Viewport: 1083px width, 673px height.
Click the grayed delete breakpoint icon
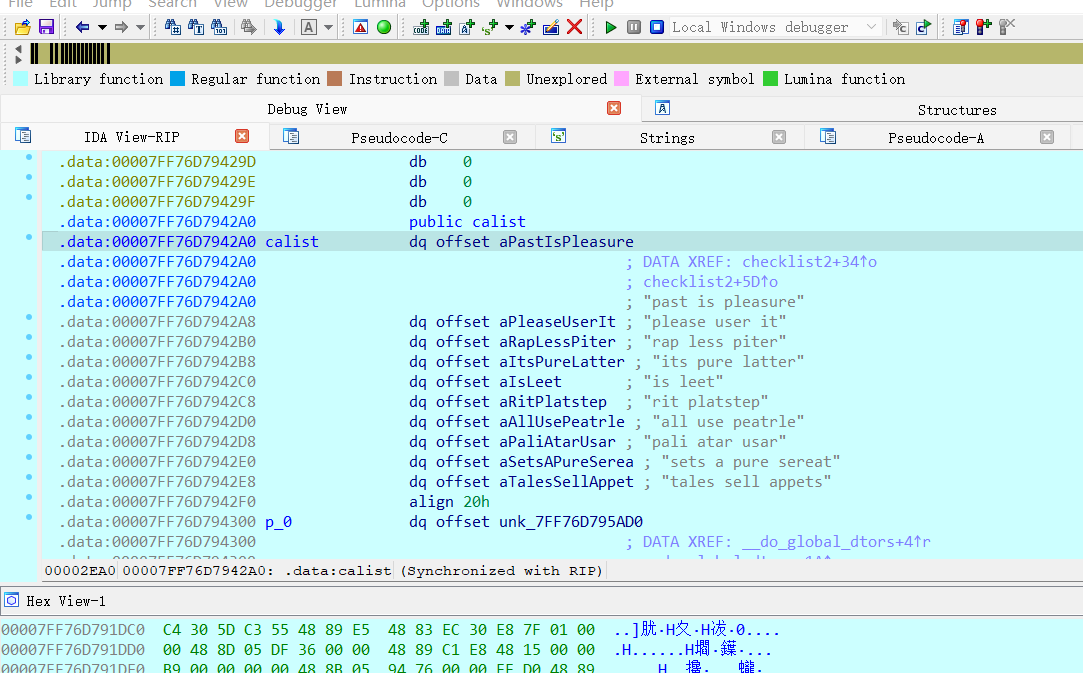click(x=1006, y=27)
